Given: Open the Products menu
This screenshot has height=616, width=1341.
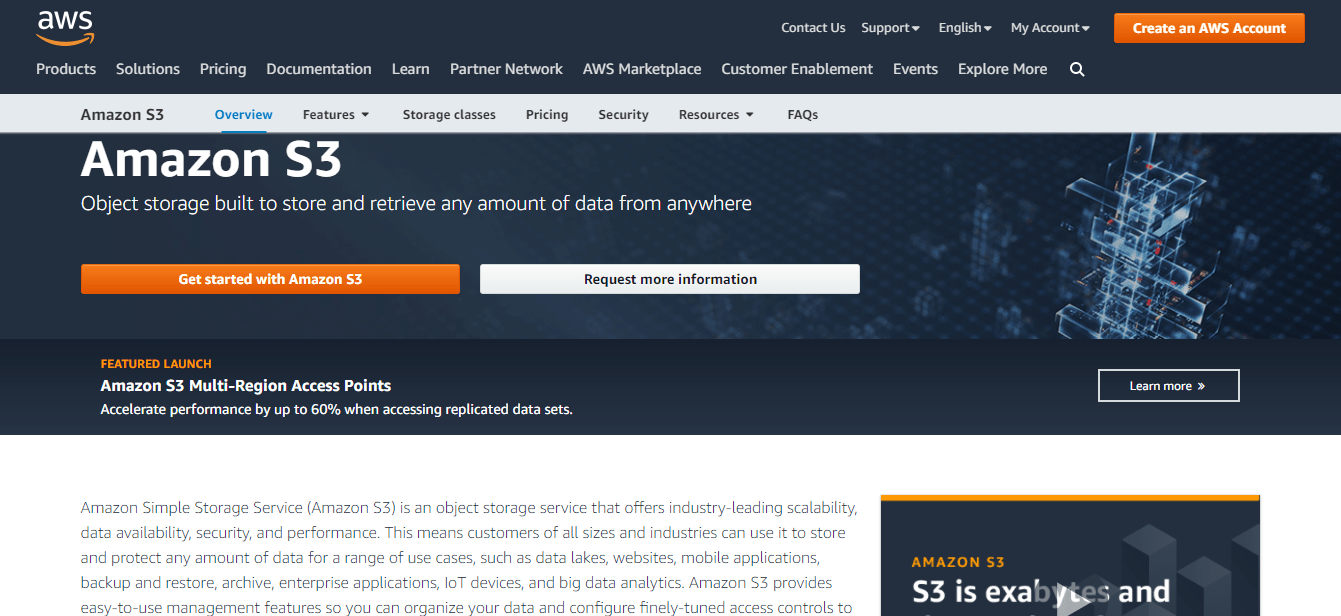Looking at the screenshot, I should click(66, 69).
